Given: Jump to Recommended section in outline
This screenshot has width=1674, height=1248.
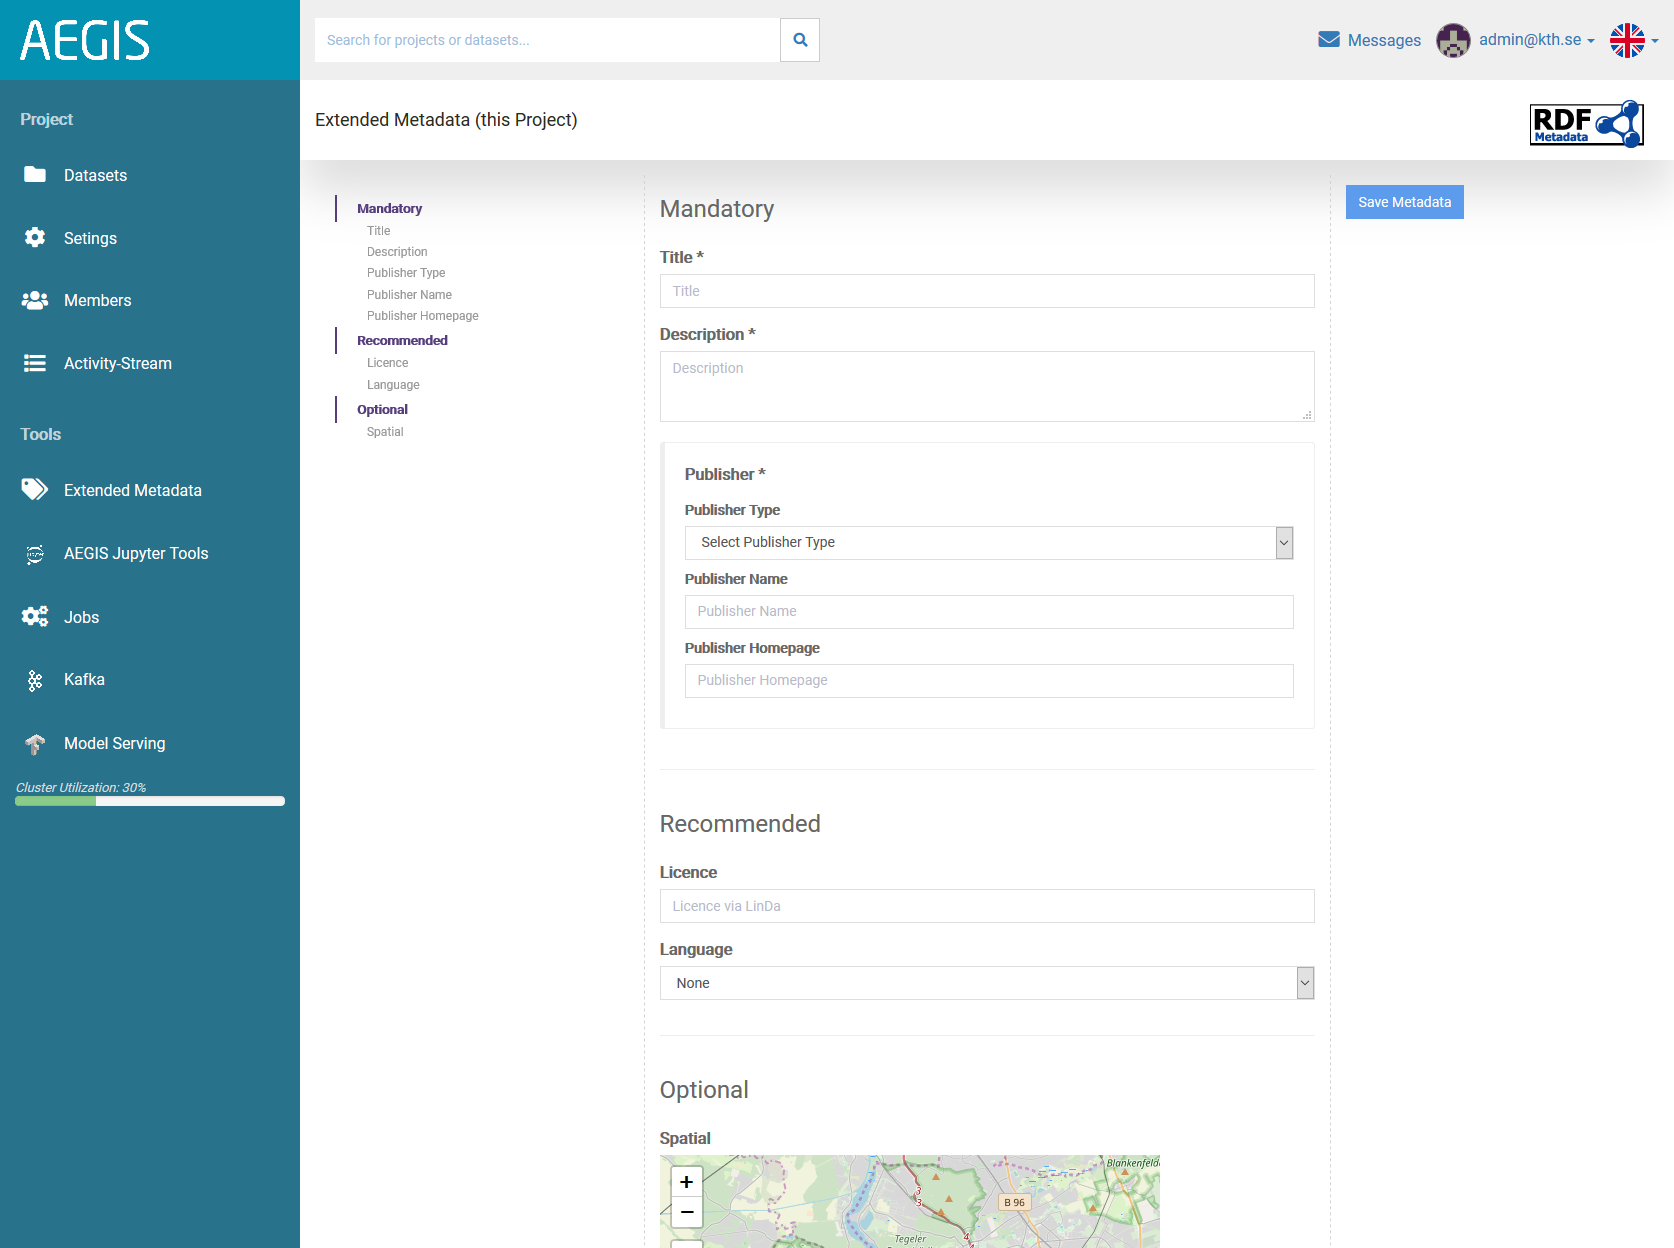Looking at the screenshot, I should pos(402,340).
